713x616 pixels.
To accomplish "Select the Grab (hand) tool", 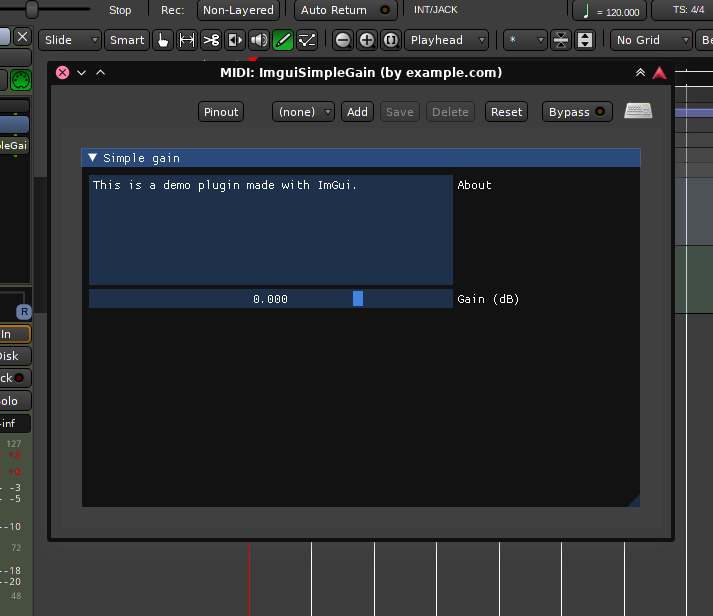I will pyautogui.click(x=162, y=40).
